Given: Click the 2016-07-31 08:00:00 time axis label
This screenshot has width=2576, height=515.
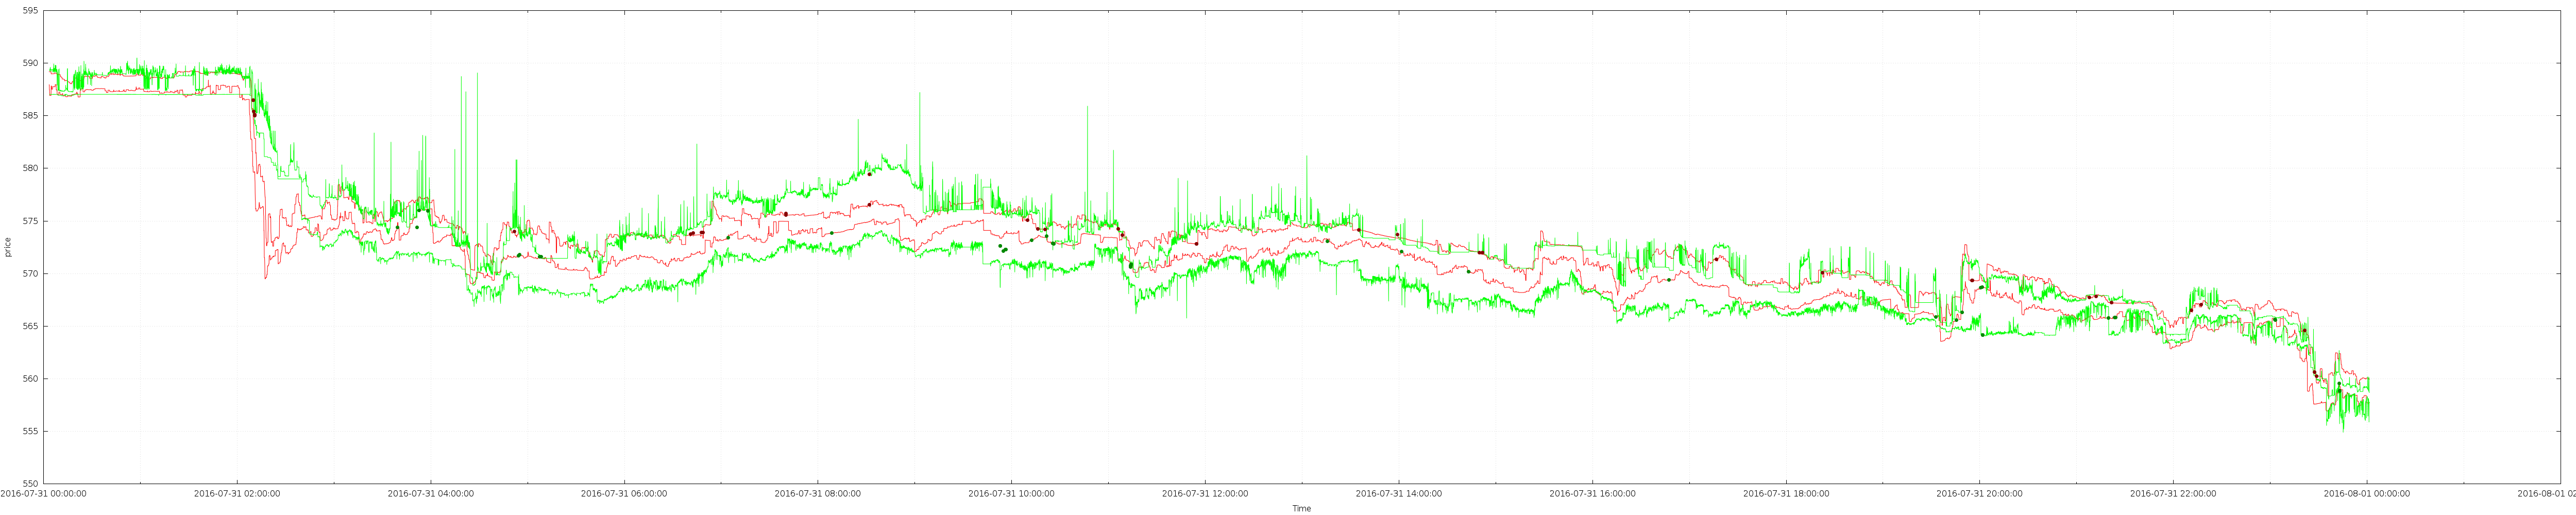Looking at the screenshot, I should 817,494.
